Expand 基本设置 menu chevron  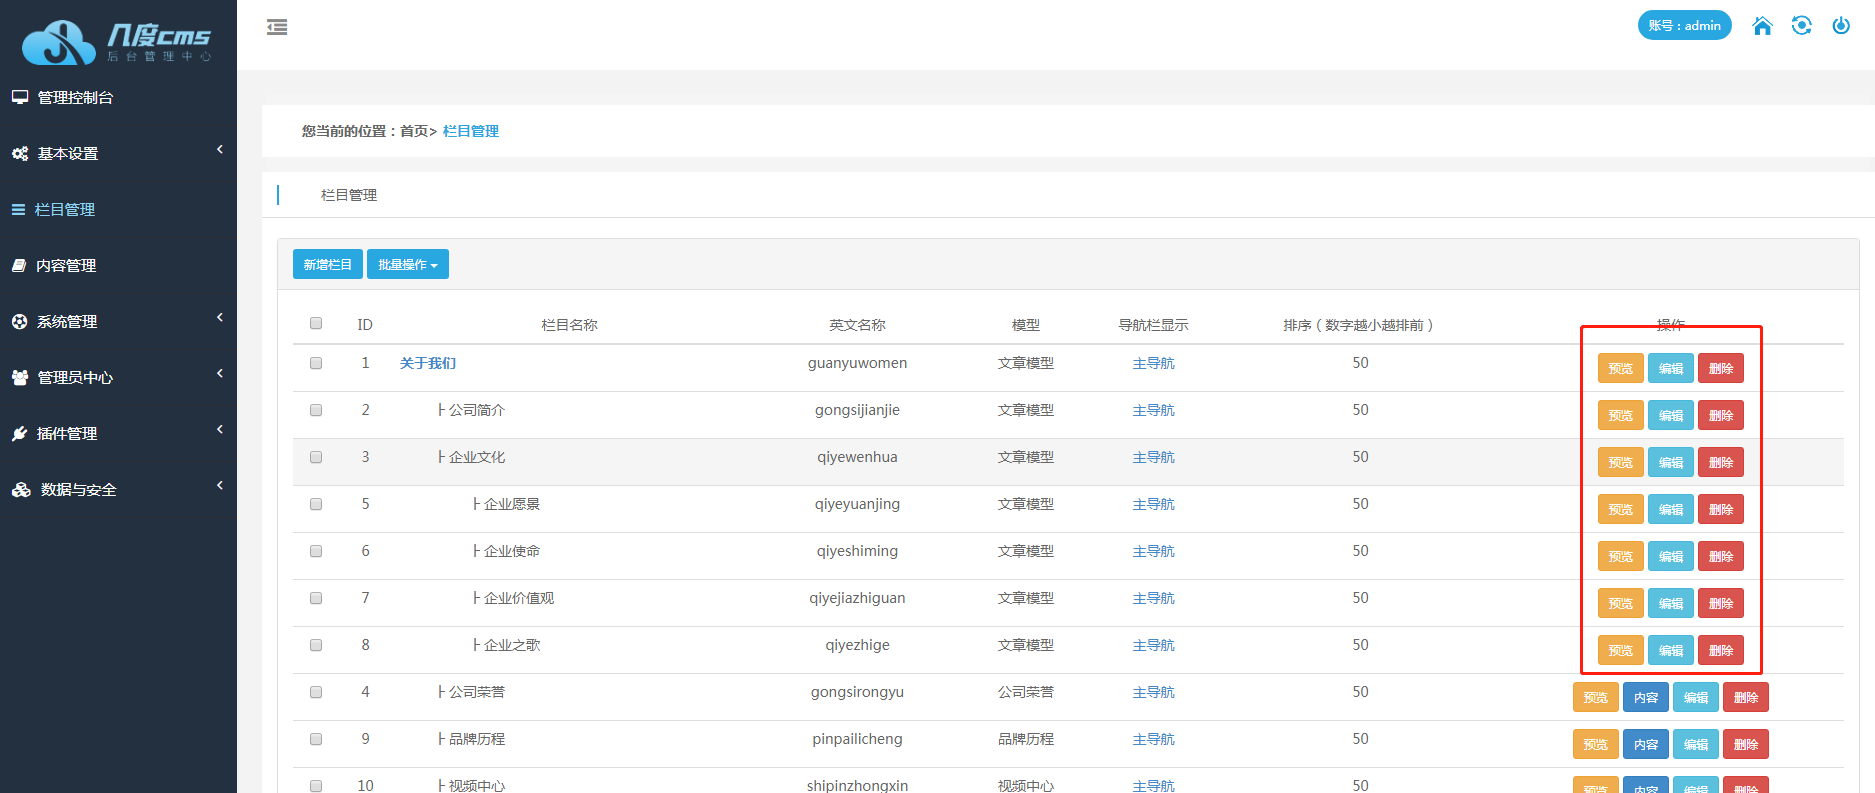click(220, 150)
